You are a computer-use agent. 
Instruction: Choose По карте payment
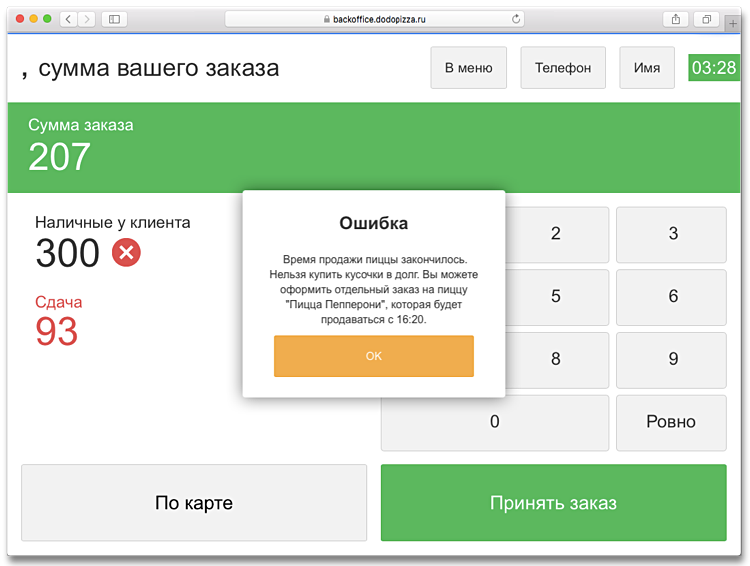click(x=194, y=502)
